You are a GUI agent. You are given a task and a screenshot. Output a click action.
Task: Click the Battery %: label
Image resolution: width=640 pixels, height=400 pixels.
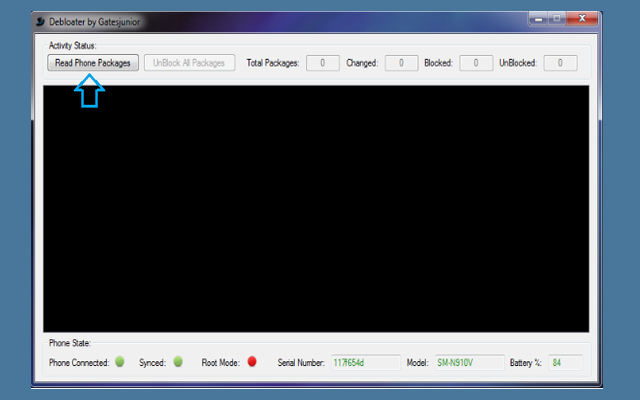526,363
